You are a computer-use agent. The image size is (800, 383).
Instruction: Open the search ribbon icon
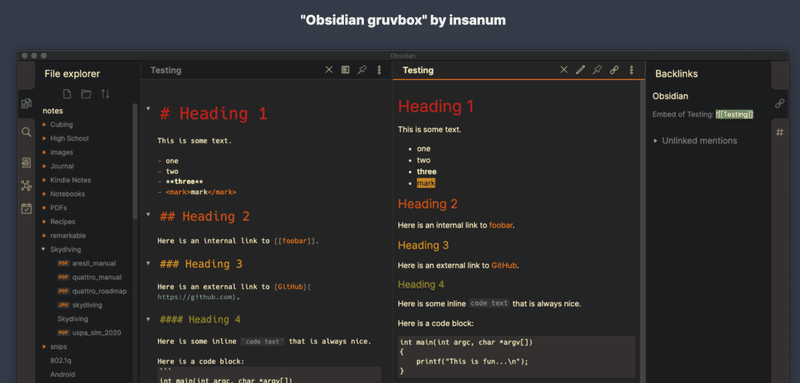27,133
